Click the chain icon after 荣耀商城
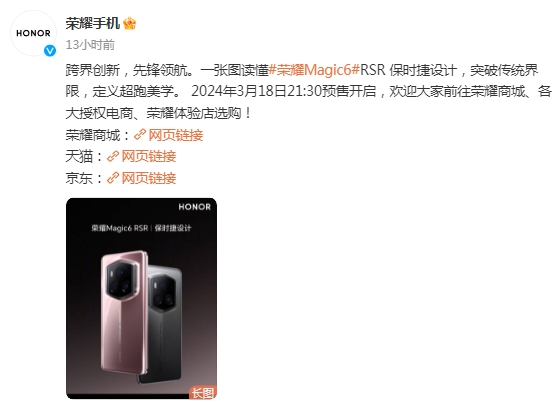 click(x=140, y=135)
